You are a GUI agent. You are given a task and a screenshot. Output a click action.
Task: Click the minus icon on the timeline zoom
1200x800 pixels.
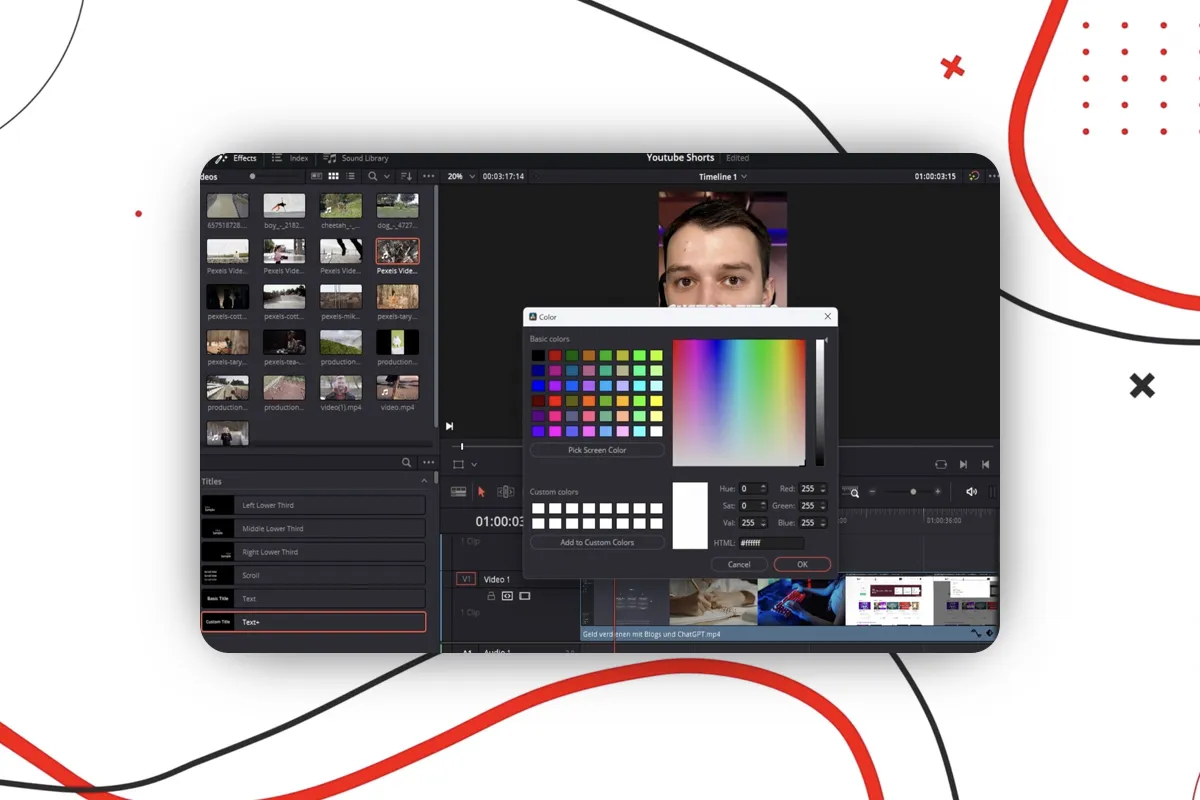(x=873, y=492)
